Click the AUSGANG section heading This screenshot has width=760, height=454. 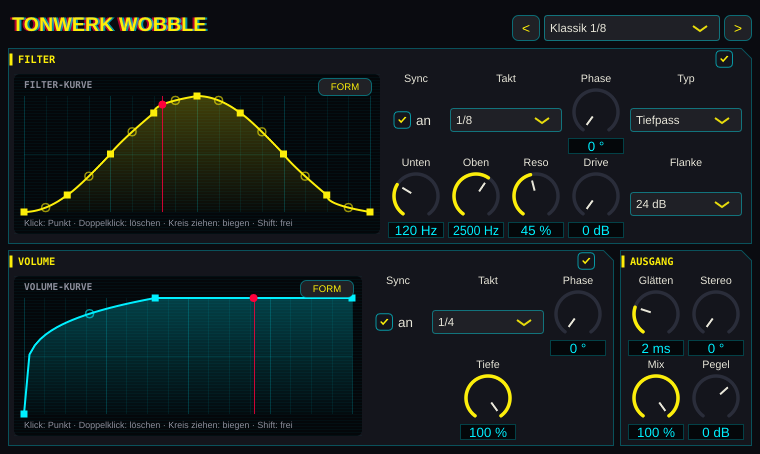click(651, 262)
